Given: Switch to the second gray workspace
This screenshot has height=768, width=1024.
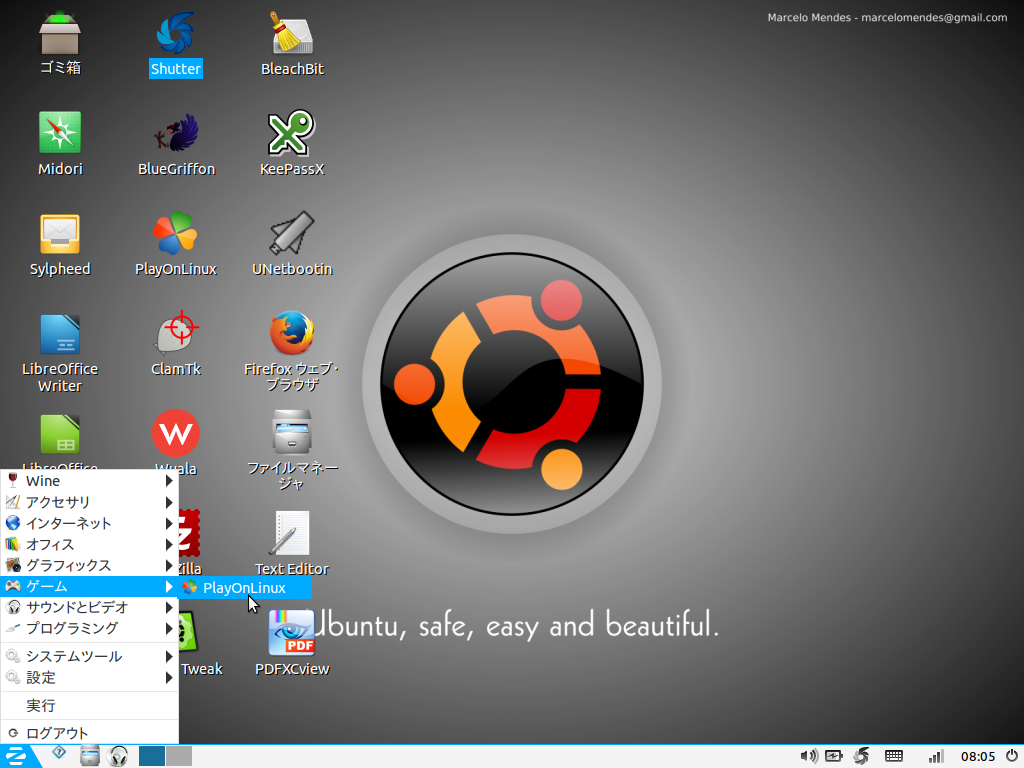Looking at the screenshot, I should pos(179,756).
